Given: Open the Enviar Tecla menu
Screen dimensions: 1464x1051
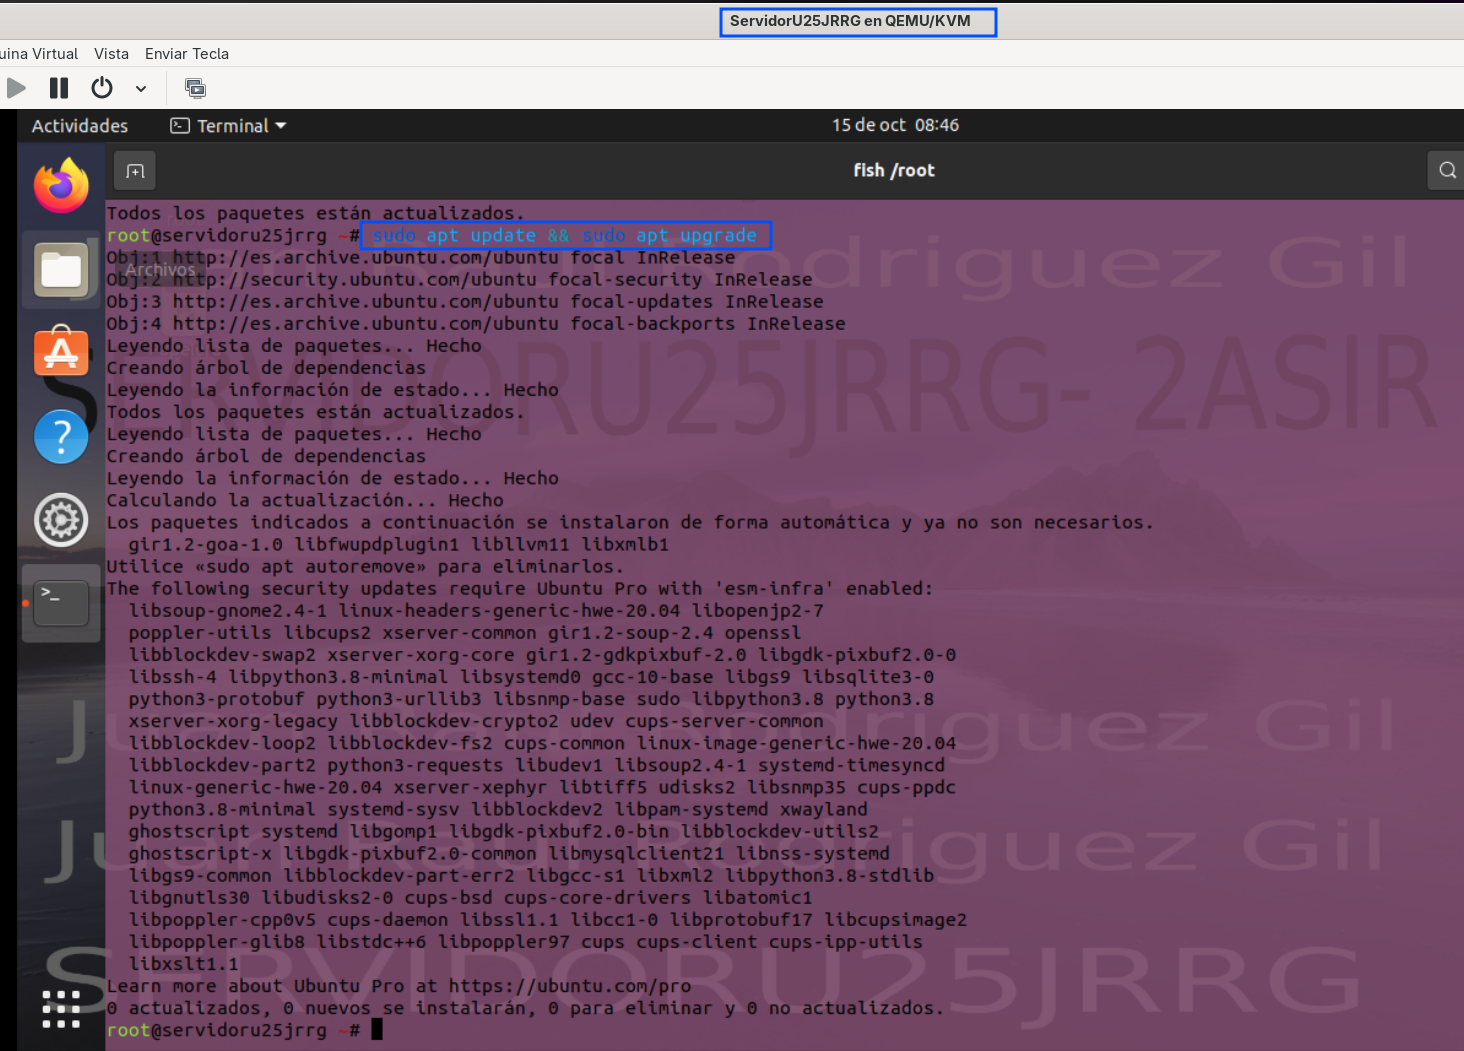Looking at the screenshot, I should (x=187, y=54).
